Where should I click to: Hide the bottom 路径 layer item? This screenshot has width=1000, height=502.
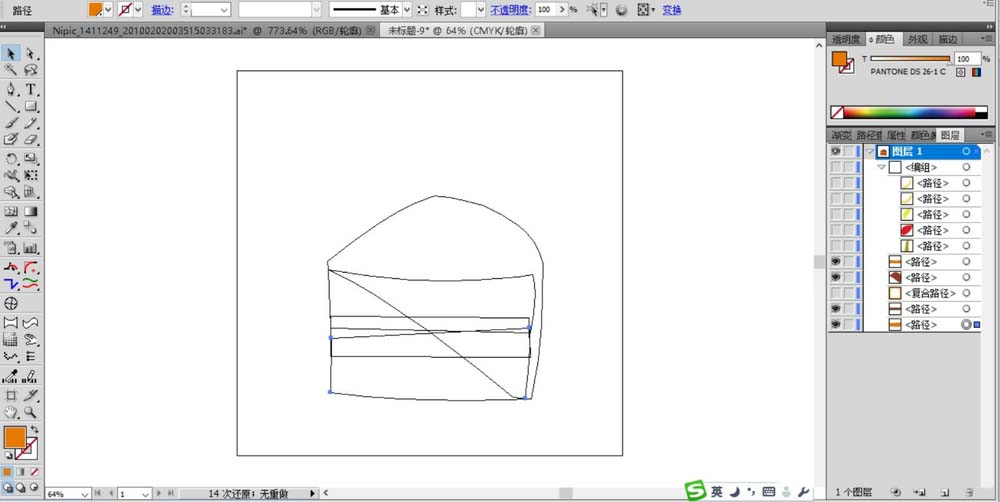(x=835, y=325)
